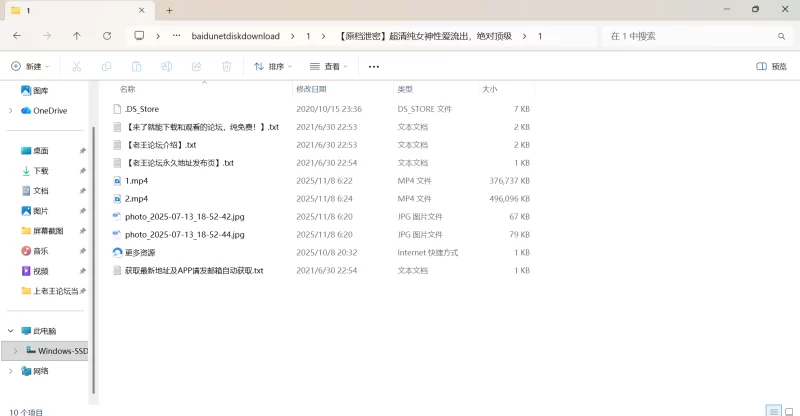Refresh the current folder view
The image size is (800, 416).
click(107, 35)
